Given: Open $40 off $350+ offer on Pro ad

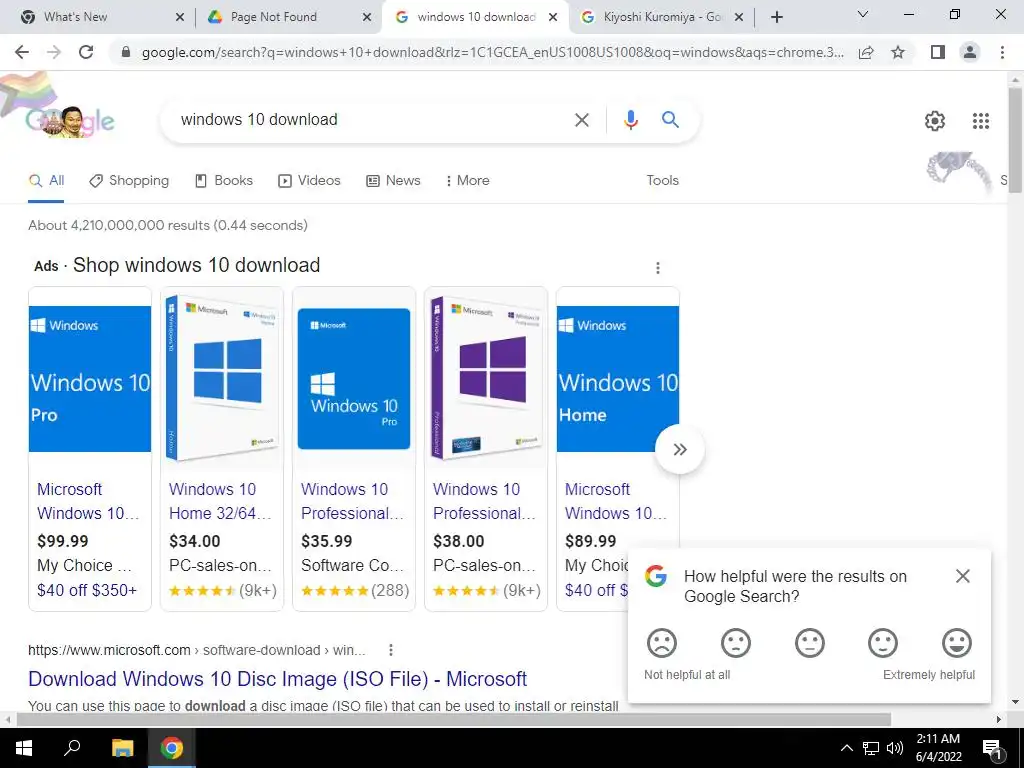Looking at the screenshot, I should pos(87,590).
